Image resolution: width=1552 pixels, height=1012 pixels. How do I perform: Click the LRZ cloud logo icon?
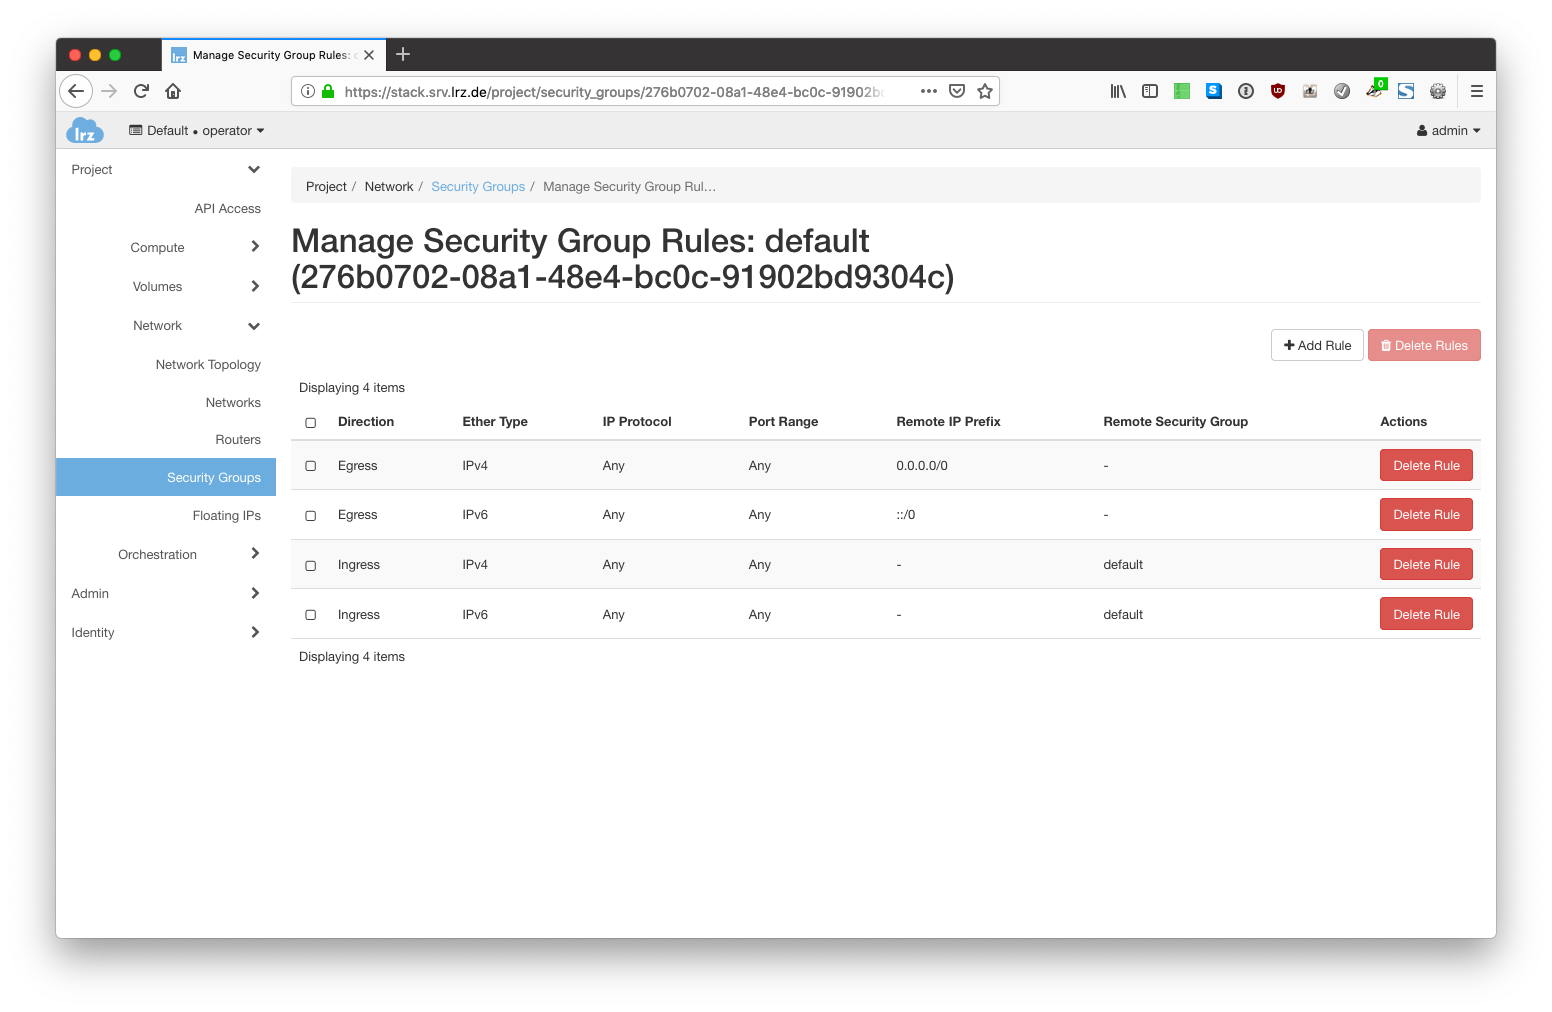click(85, 130)
